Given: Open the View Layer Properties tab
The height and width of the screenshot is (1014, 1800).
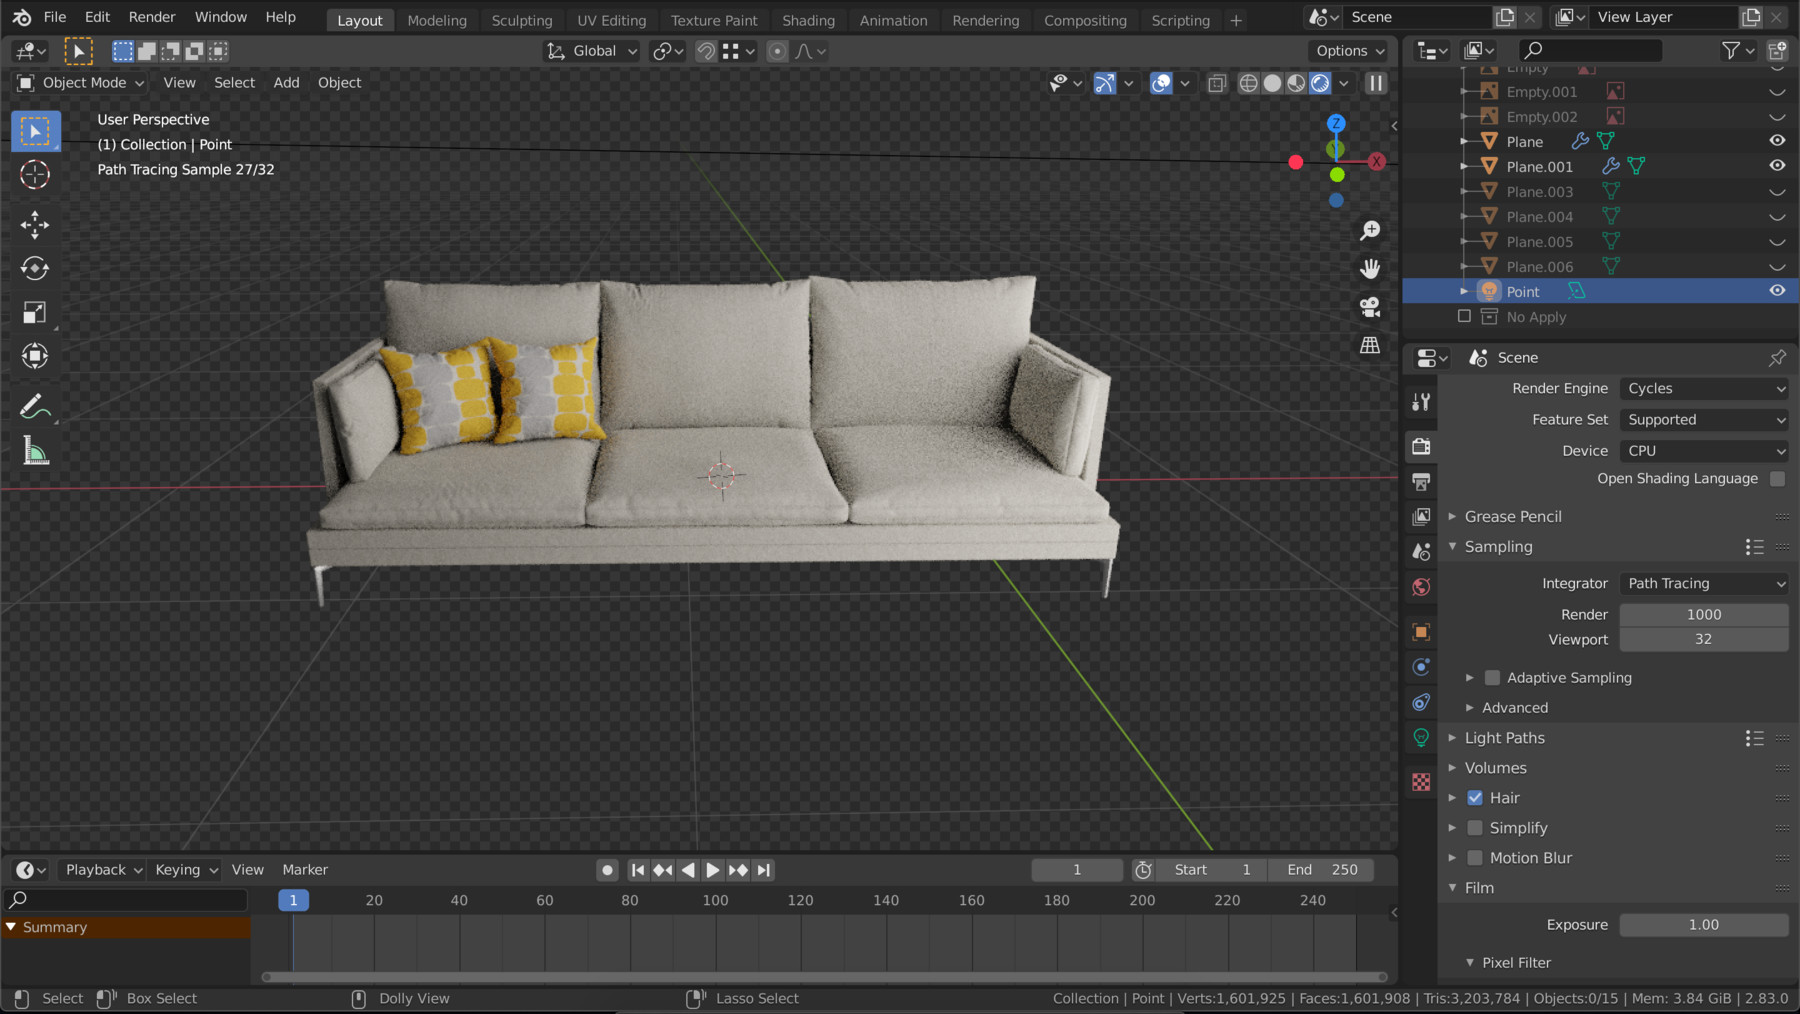Looking at the screenshot, I should [1420, 516].
